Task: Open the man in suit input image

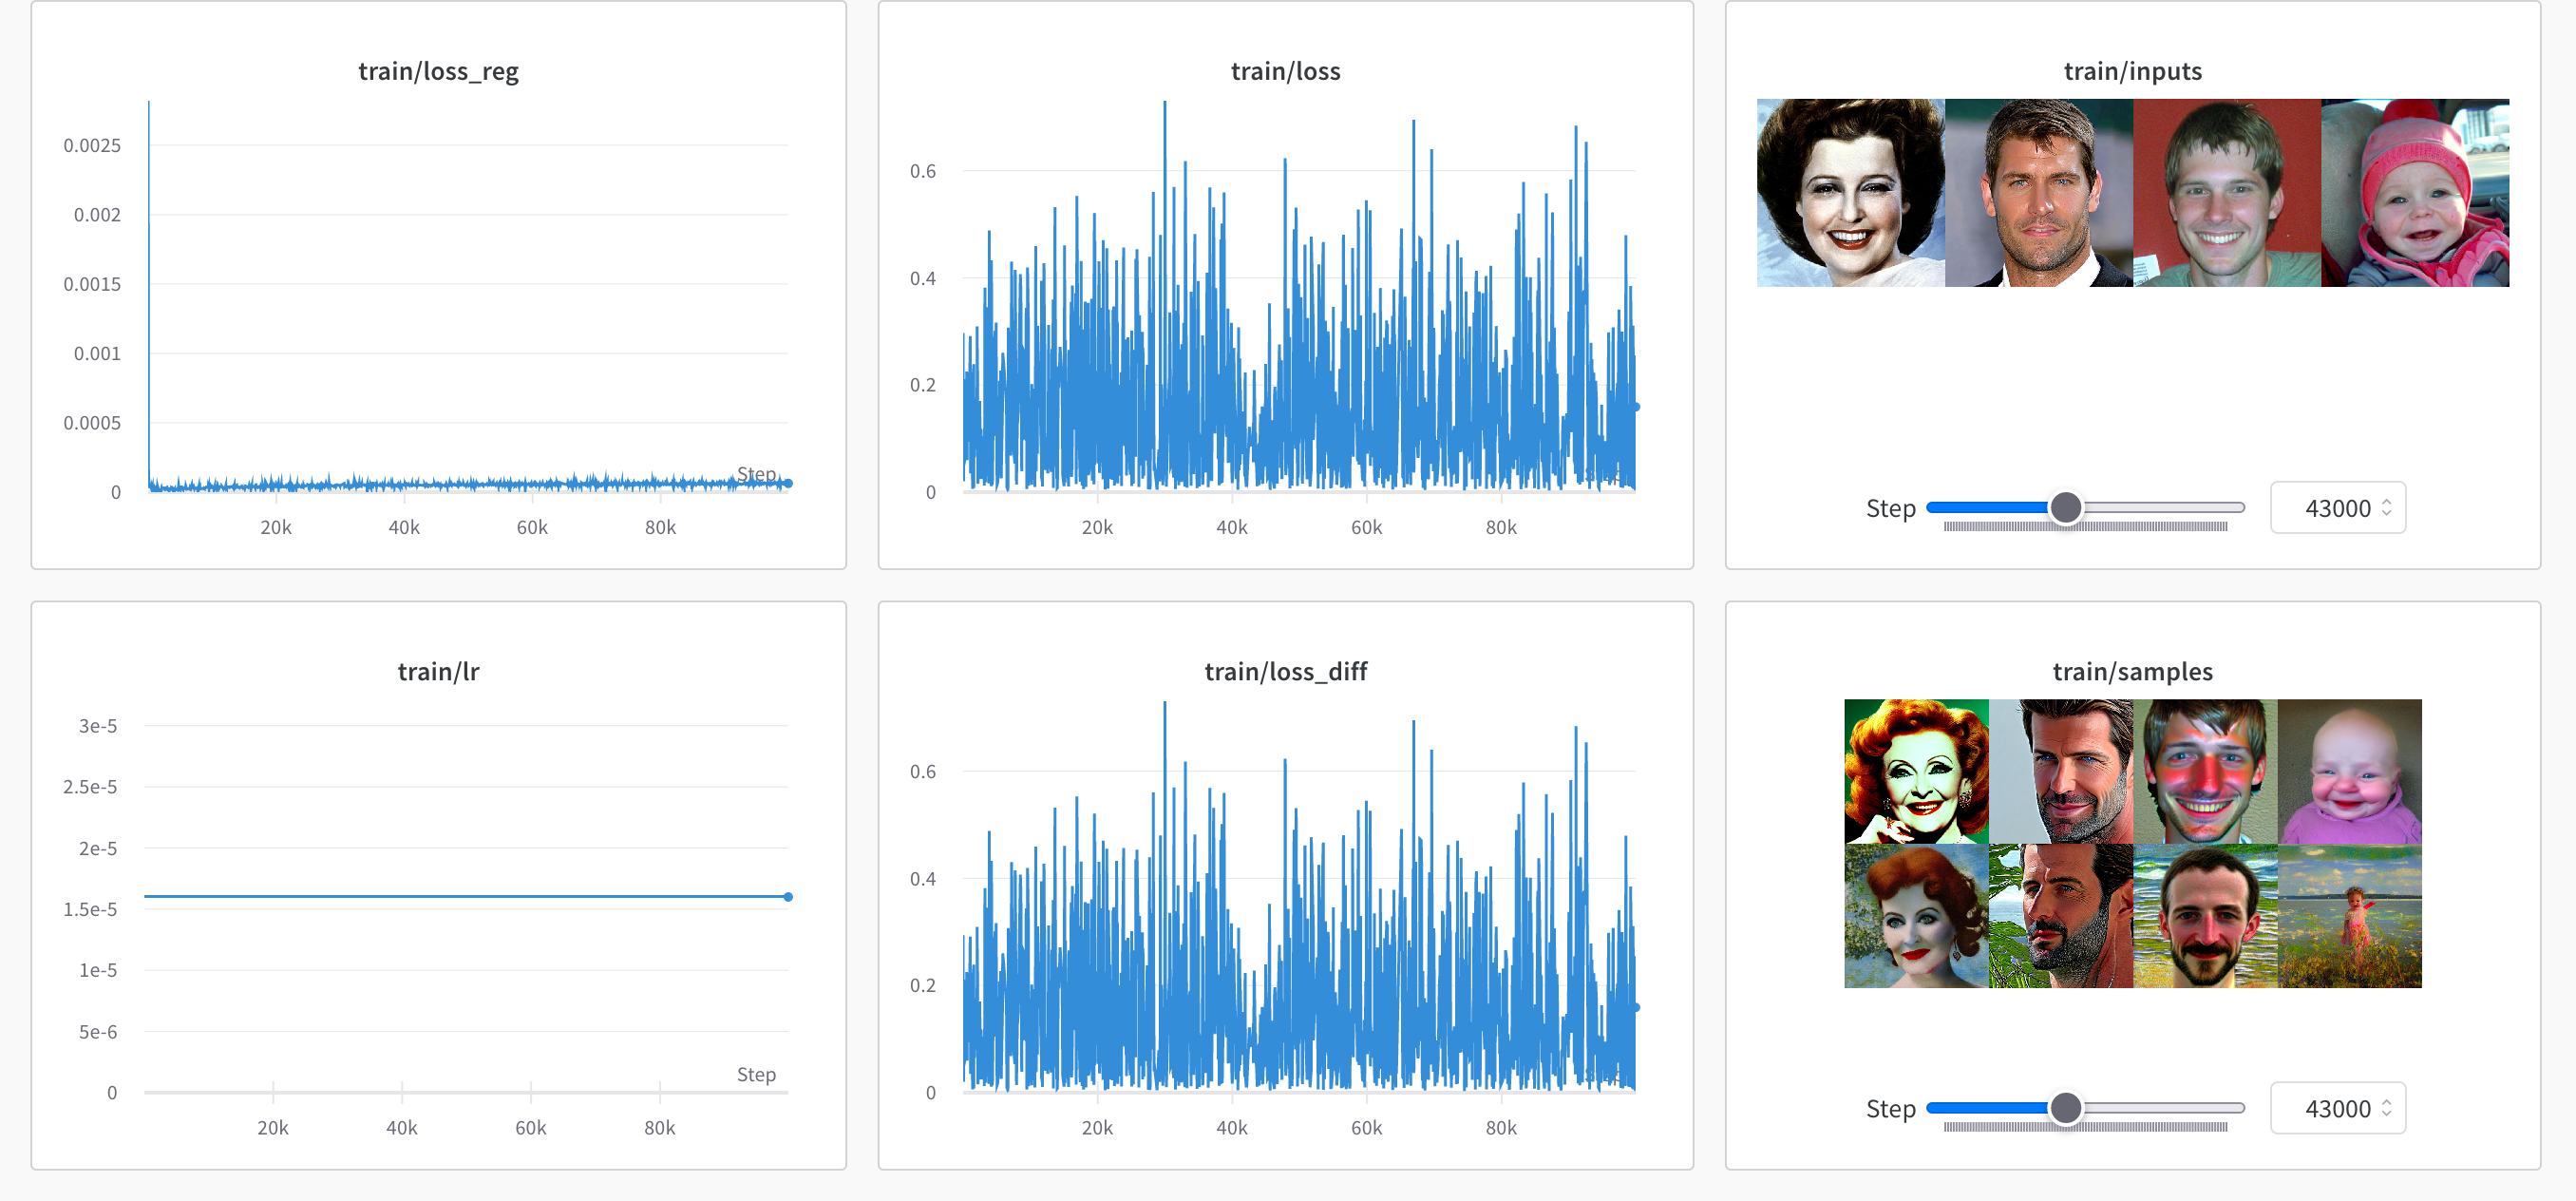Action: pos(2038,192)
